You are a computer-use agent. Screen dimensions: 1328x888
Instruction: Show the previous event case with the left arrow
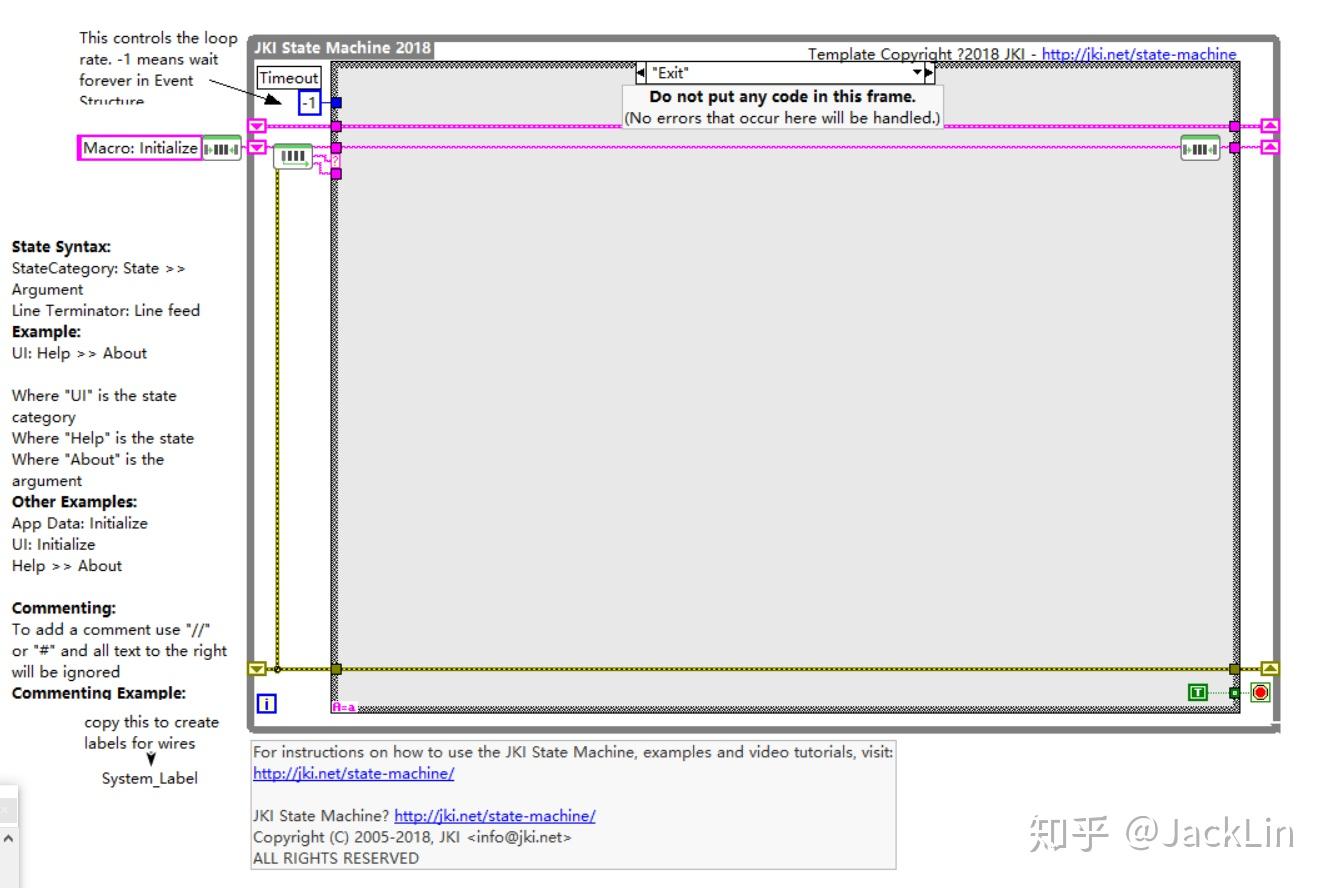pyautogui.click(x=642, y=72)
